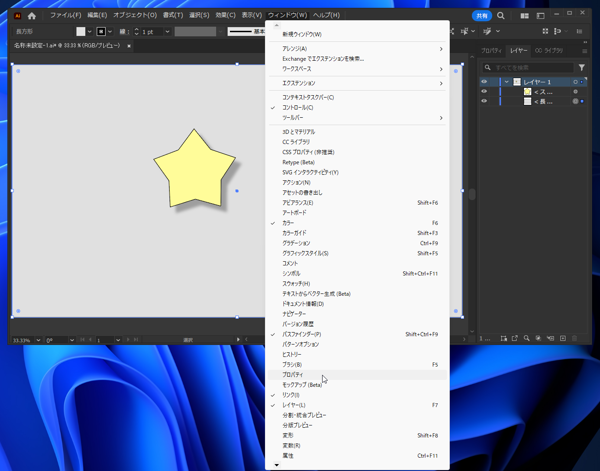Toggle visibility eye of rectangle sublayer
600x471 pixels.
coord(484,101)
